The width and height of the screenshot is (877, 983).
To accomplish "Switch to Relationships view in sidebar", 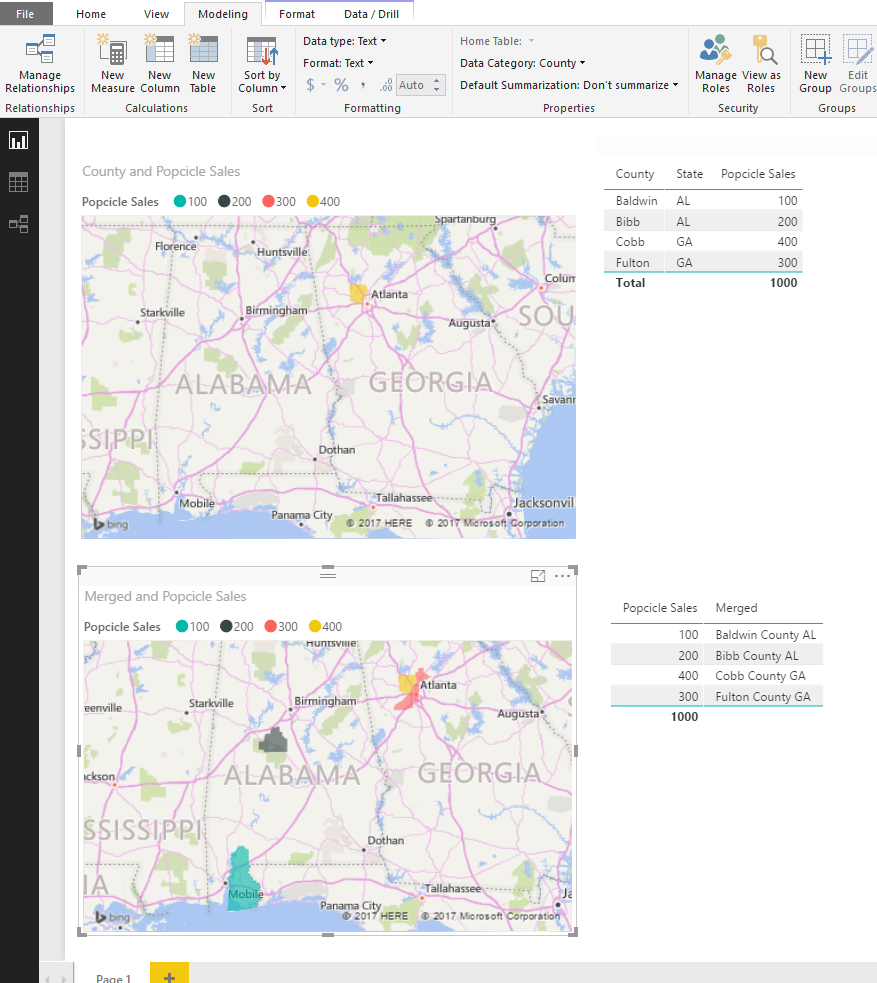I will pos(18,224).
